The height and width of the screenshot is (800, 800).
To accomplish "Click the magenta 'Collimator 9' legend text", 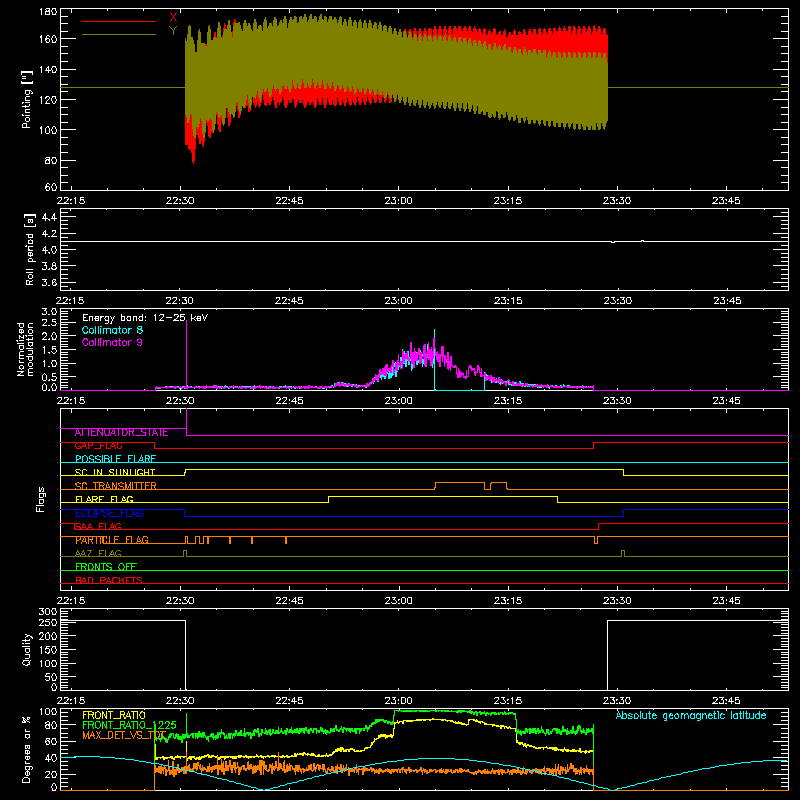I will pos(112,342).
